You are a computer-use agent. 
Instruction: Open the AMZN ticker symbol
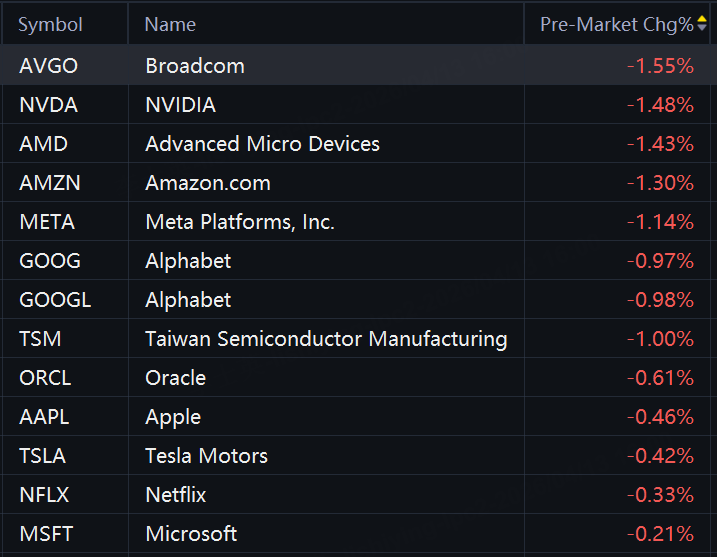[x=50, y=183]
